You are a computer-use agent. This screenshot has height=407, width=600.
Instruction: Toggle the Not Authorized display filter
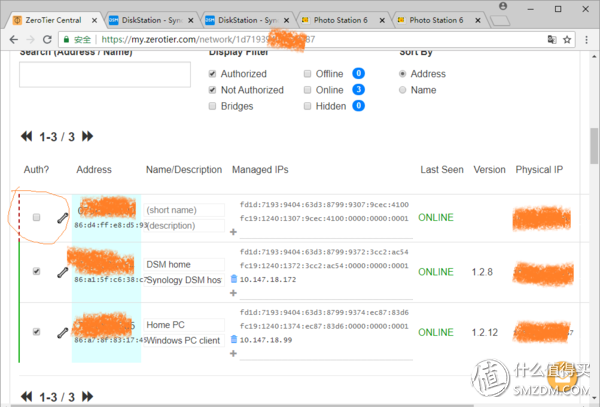(212, 90)
